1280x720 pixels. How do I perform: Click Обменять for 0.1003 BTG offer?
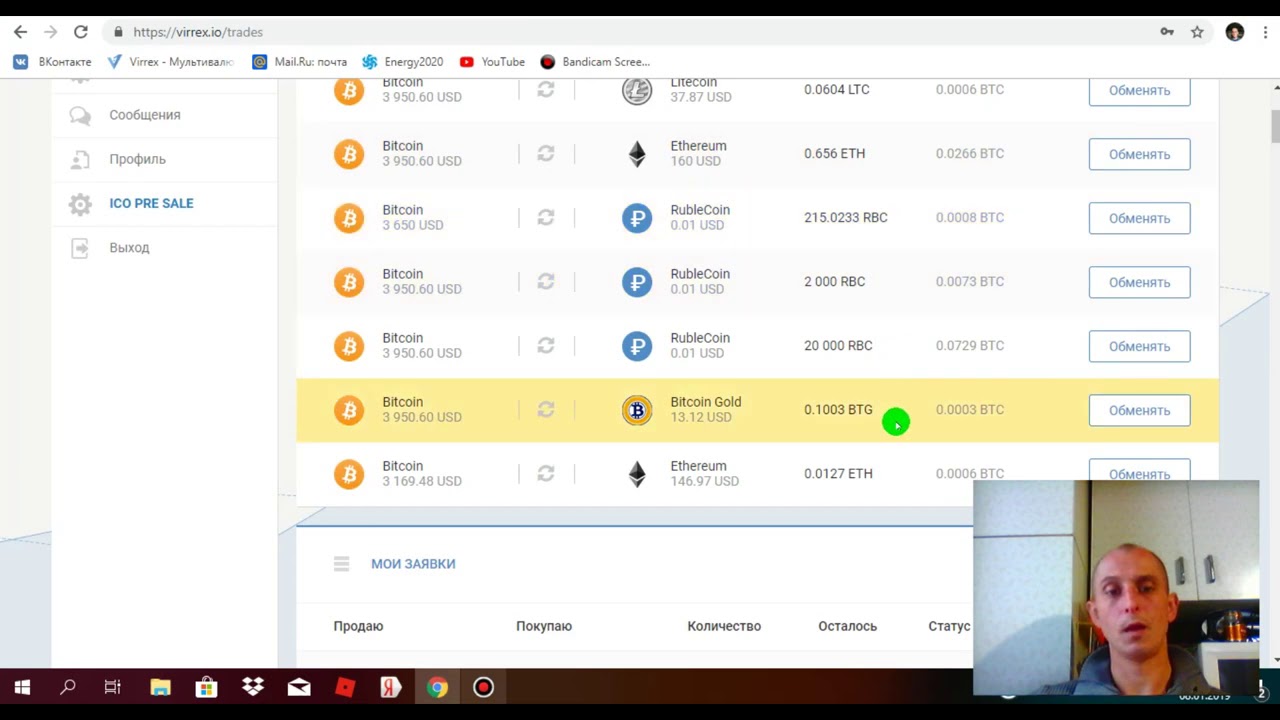click(1139, 410)
